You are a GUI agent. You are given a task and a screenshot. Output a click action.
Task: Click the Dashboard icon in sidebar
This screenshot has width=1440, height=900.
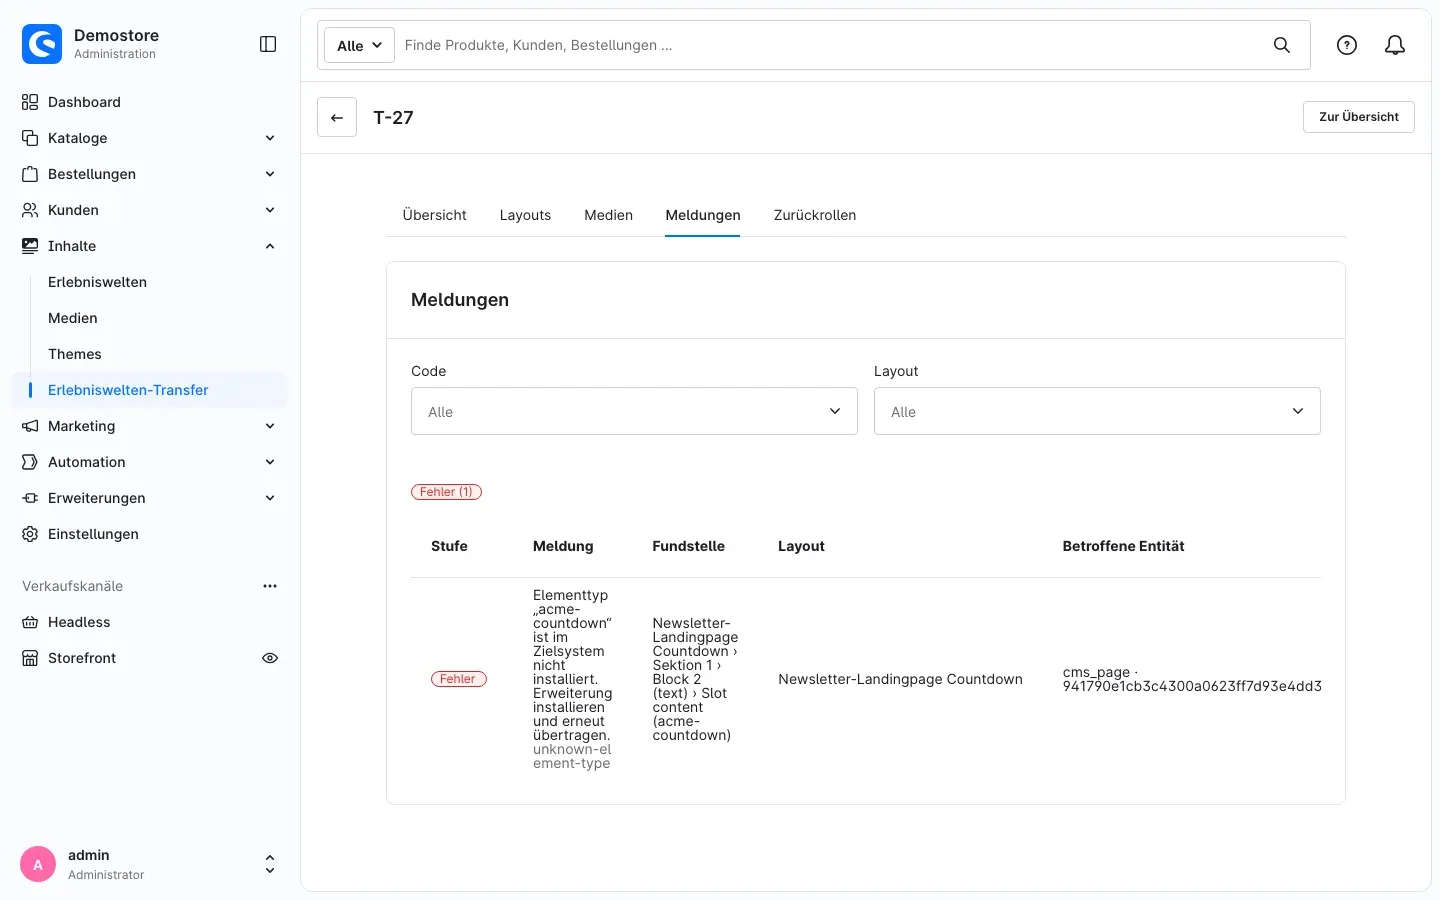click(x=30, y=102)
